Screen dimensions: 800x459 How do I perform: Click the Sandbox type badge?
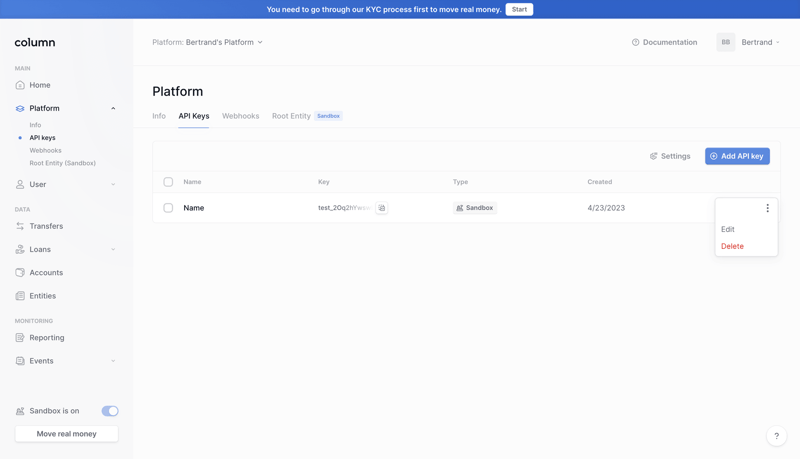[474, 208]
